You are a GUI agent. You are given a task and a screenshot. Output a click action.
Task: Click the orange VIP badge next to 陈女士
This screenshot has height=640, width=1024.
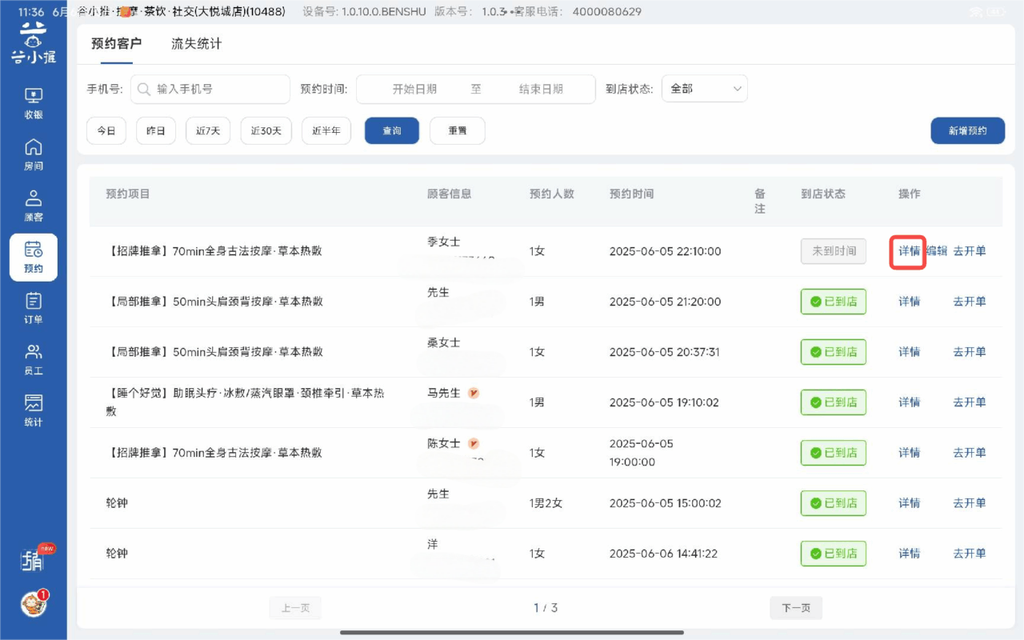pyautogui.click(x=474, y=443)
